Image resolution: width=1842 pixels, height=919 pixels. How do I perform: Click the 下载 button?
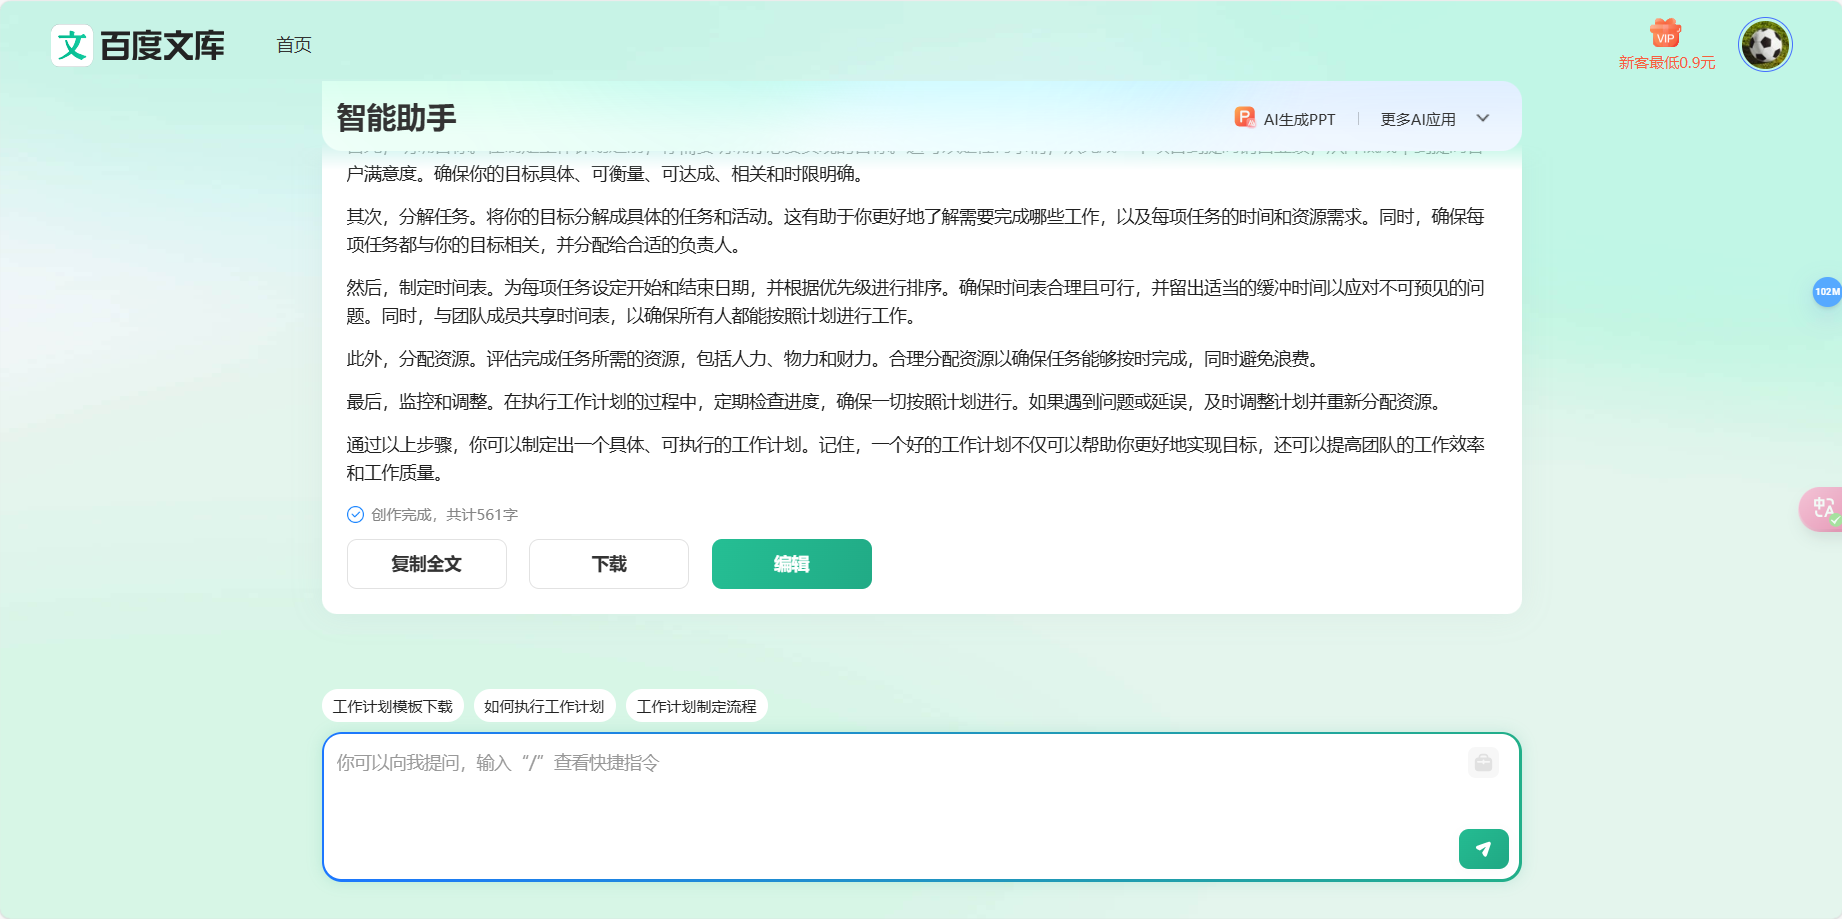pyautogui.click(x=608, y=564)
